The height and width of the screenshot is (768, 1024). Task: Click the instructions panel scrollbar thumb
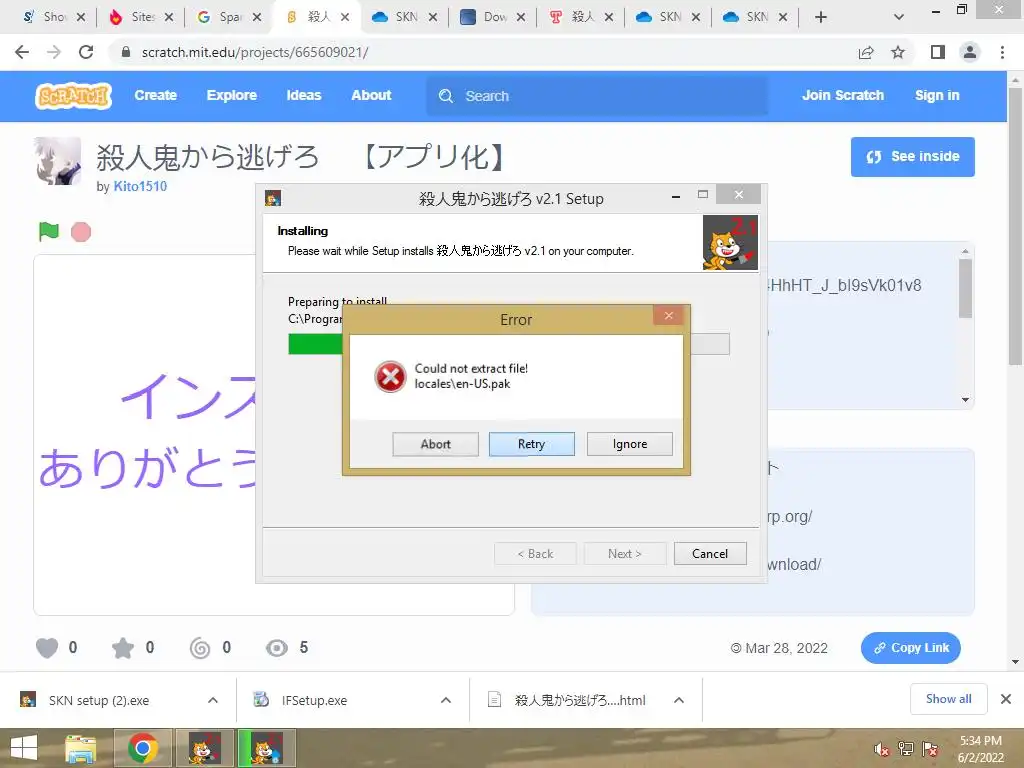pyautogui.click(x=965, y=288)
